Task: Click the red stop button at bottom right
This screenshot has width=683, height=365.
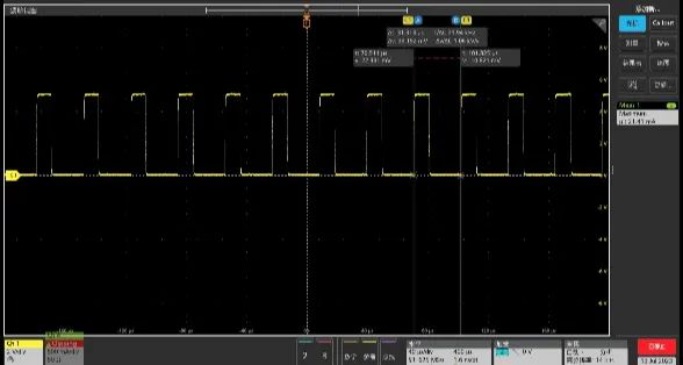Action: (x=657, y=347)
